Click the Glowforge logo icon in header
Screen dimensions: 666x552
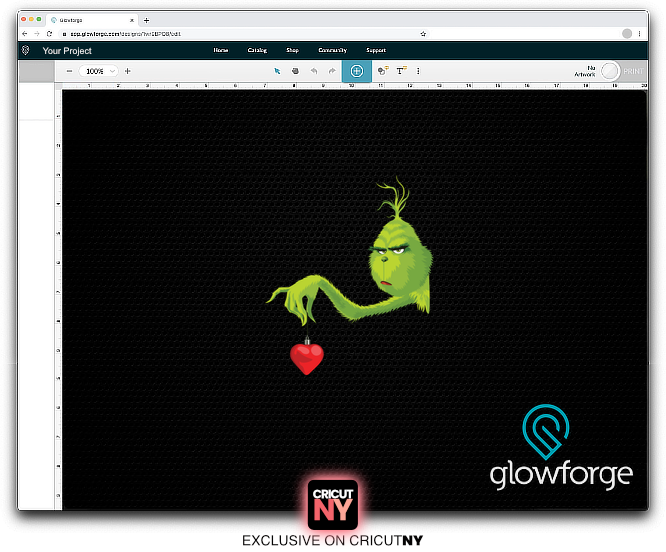pos(25,51)
